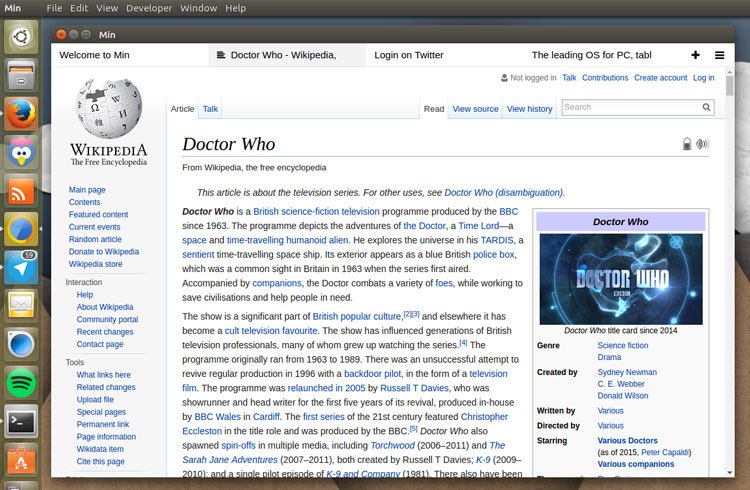Click into the Wikipedia search field

628,107
